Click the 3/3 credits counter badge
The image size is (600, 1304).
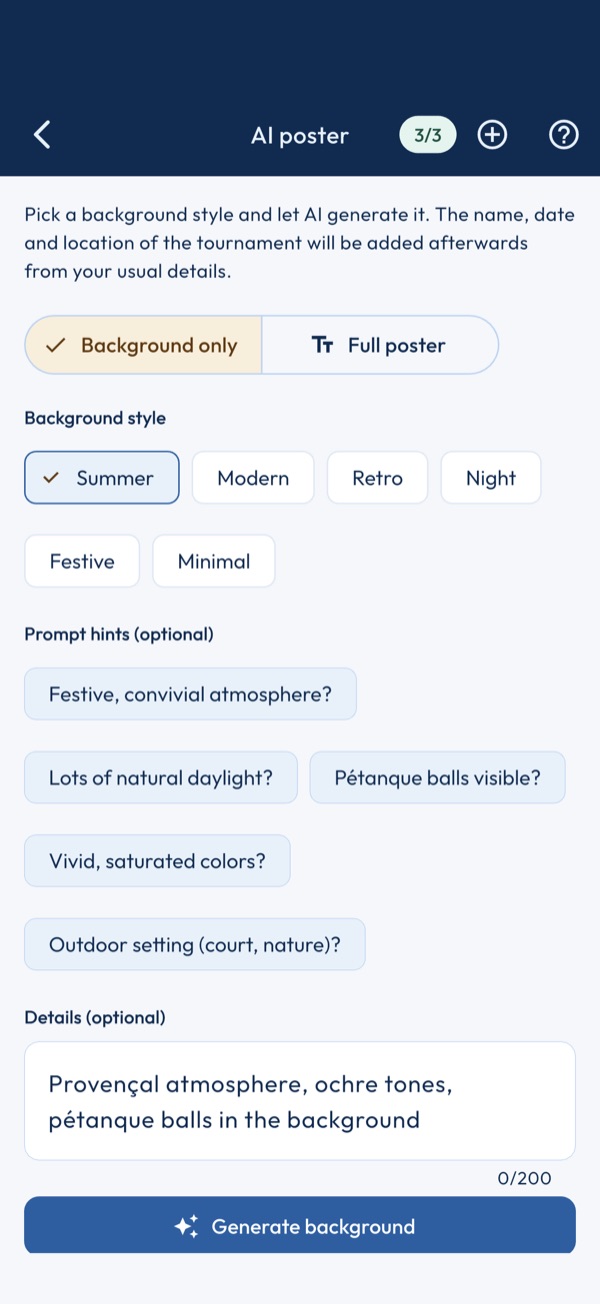[428, 135]
